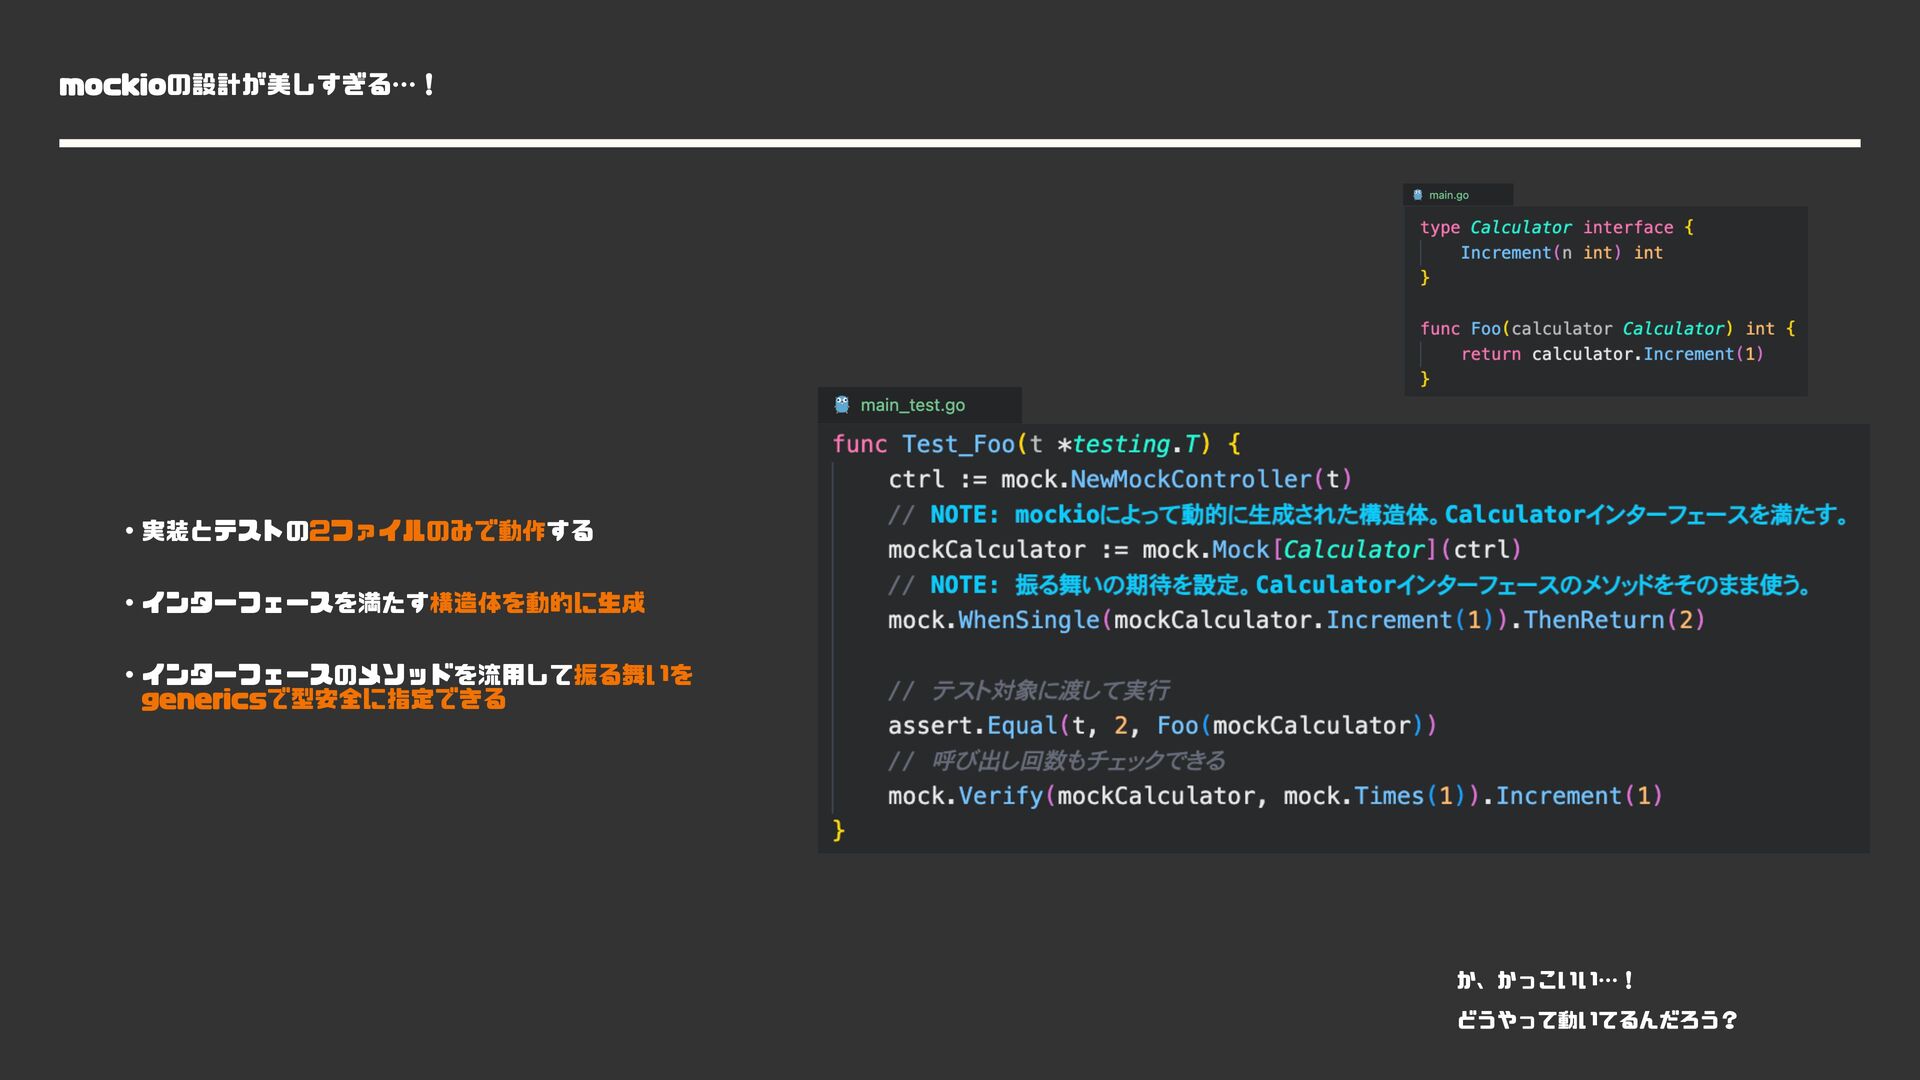Click code line 'func Test_Foo(t *testing.T) {'
The width and height of the screenshot is (1920, 1080).
tap(1037, 444)
